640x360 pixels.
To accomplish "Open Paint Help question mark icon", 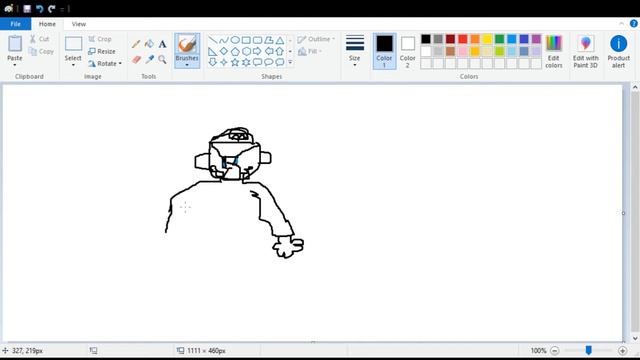I will click(633, 24).
